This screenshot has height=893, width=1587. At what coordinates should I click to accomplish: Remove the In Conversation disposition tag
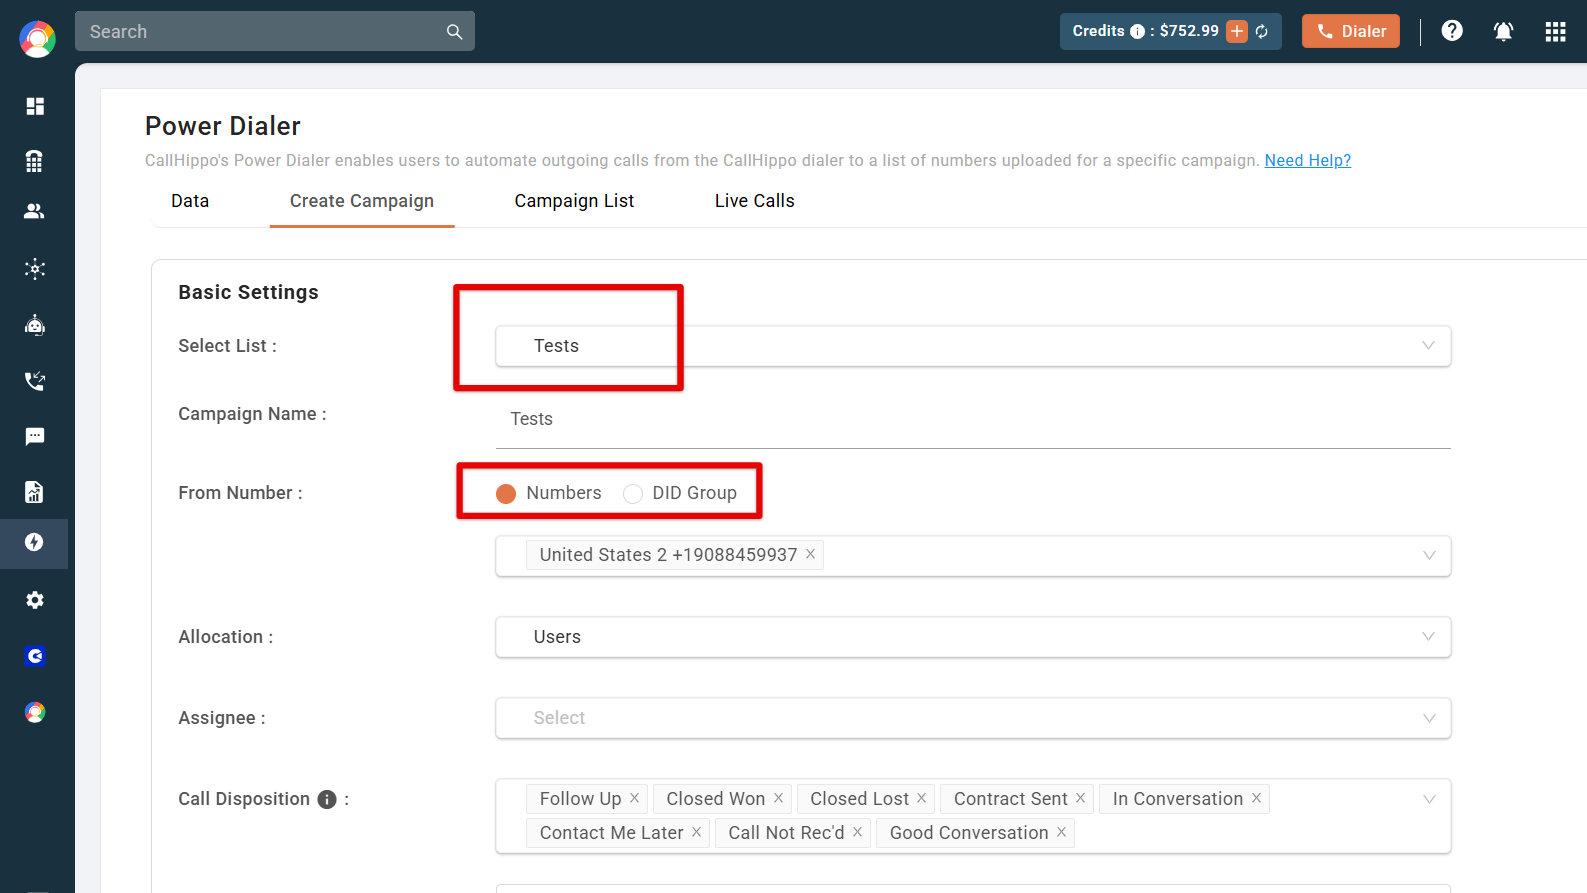(x=1256, y=798)
